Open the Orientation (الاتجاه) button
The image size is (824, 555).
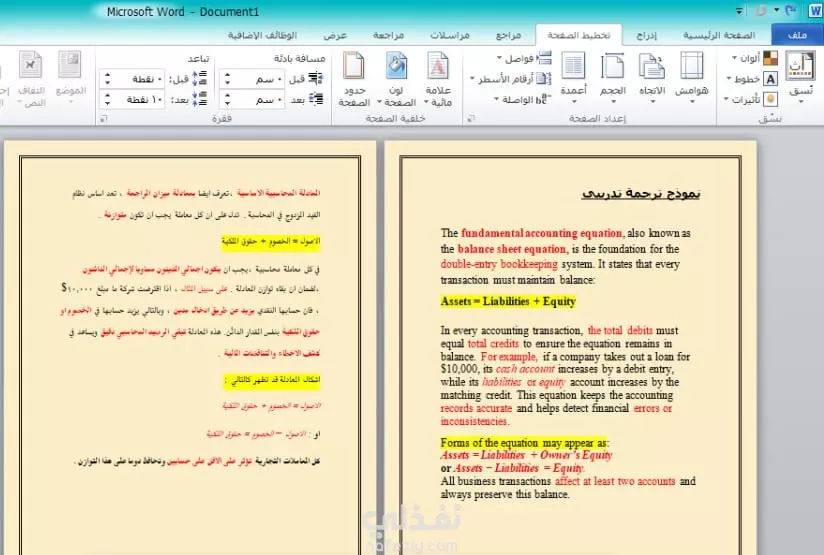[652, 76]
